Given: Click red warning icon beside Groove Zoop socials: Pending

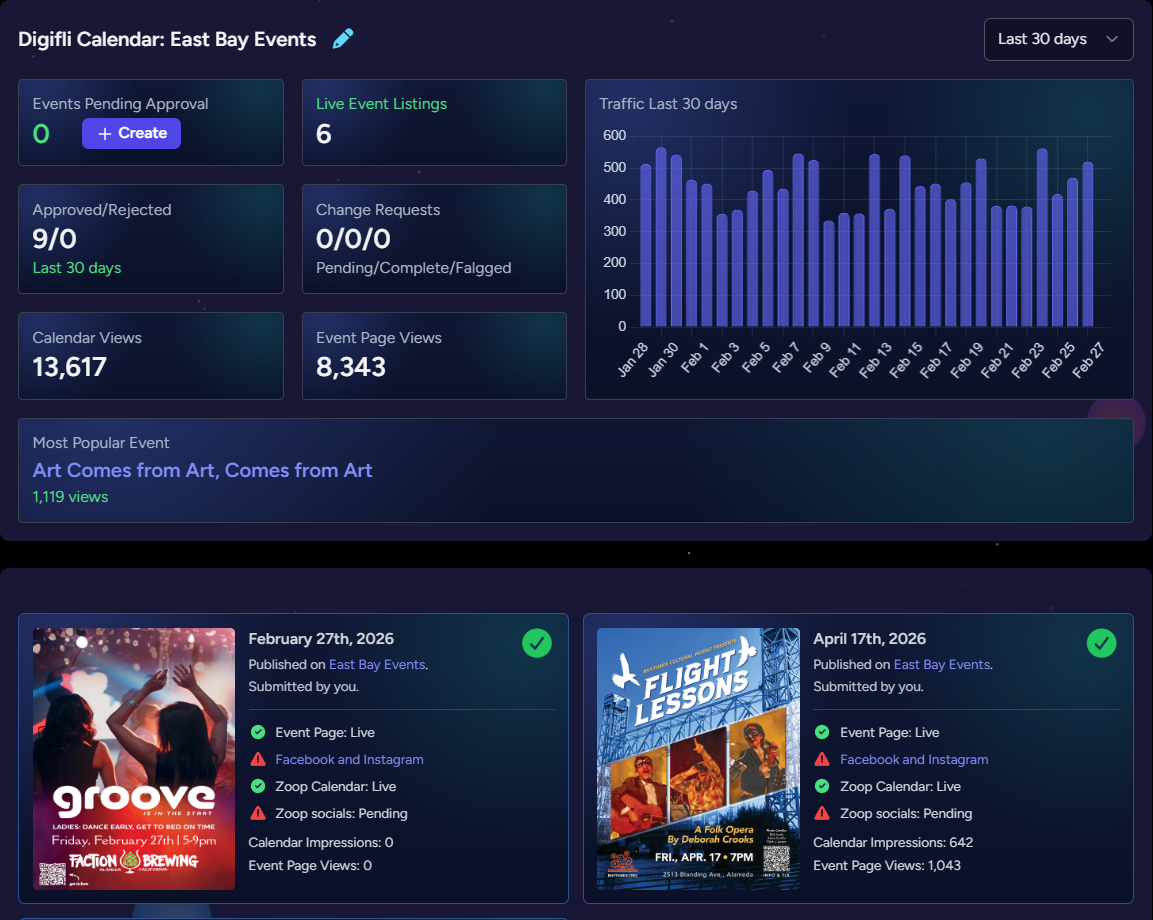Looking at the screenshot, I should tap(258, 813).
